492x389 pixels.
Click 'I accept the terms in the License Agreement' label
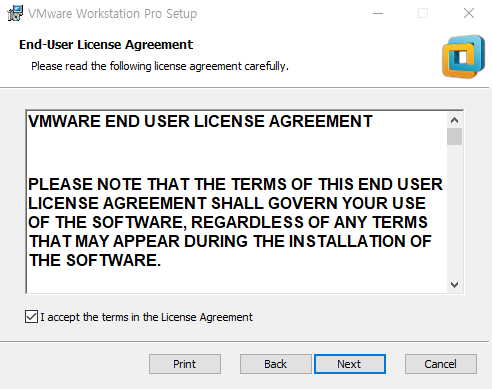point(147,317)
